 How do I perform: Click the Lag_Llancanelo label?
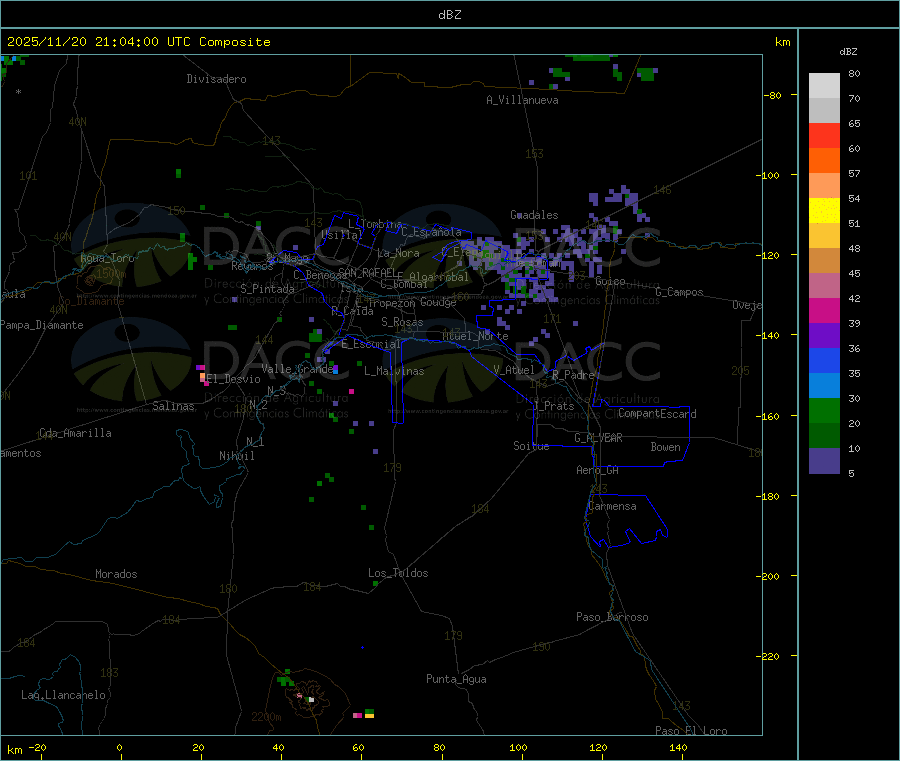64,694
